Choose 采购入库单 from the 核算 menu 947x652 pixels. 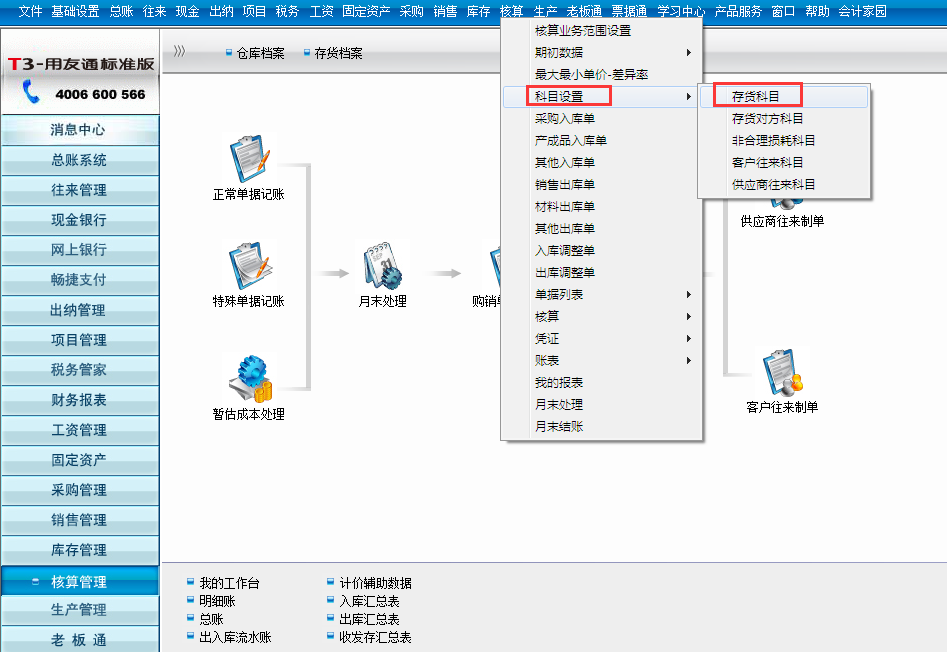coord(564,119)
